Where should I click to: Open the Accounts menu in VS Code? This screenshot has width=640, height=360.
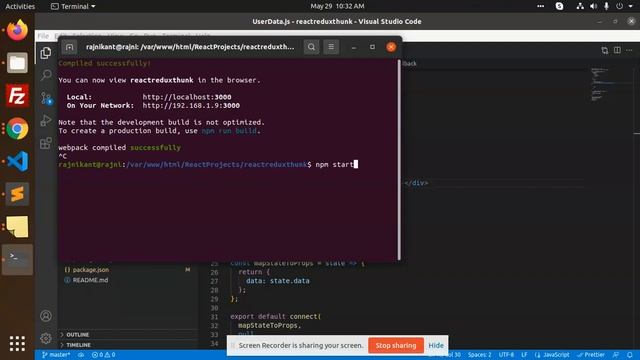pyautogui.click(x=46, y=316)
